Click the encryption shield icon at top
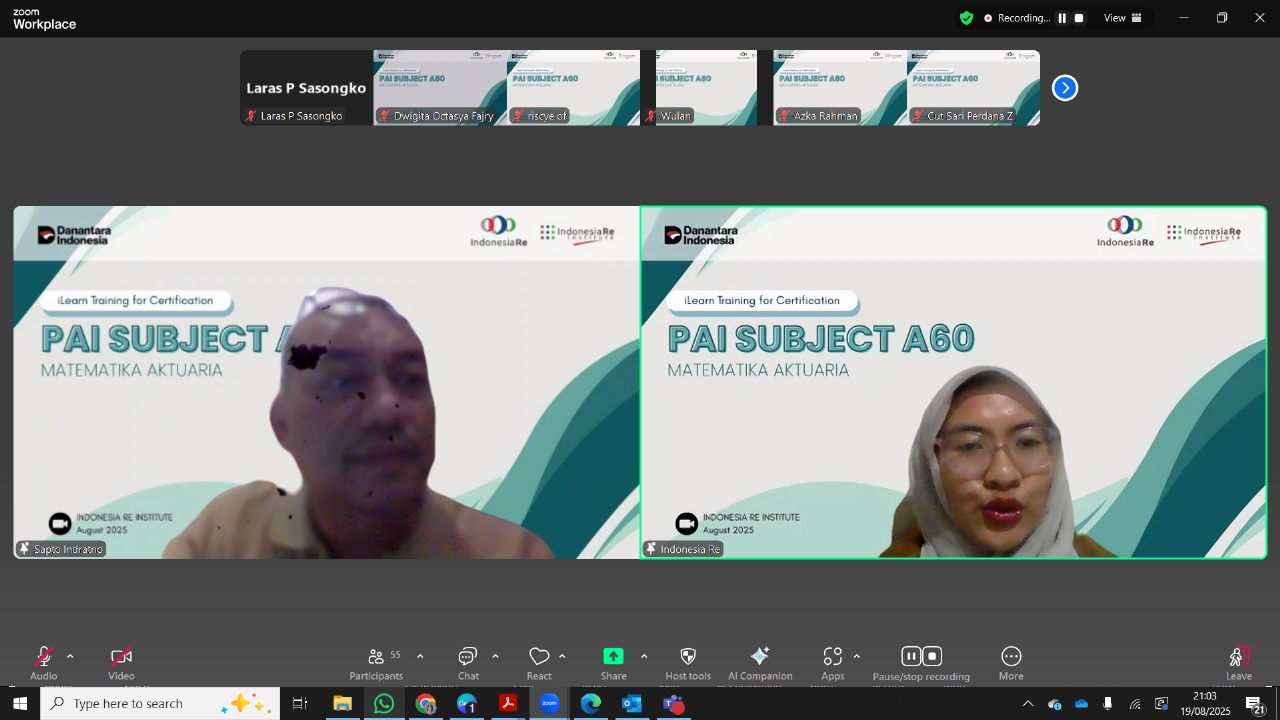Image resolution: width=1280 pixels, height=720 pixels. tap(966, 18)
